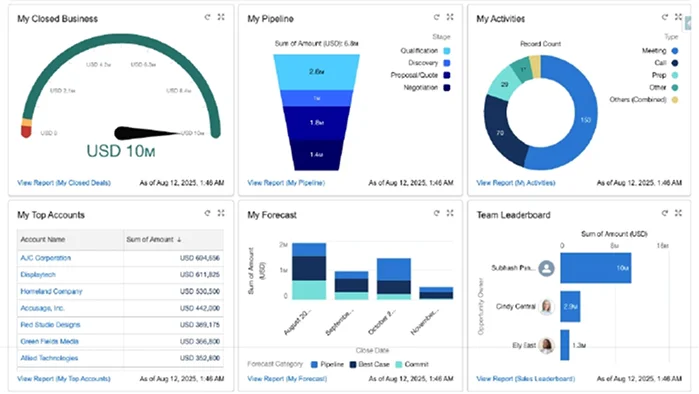This screenshot has height=394, width=699.
Task: Refresh the My Activities card
Action: (x=665, y=17)
